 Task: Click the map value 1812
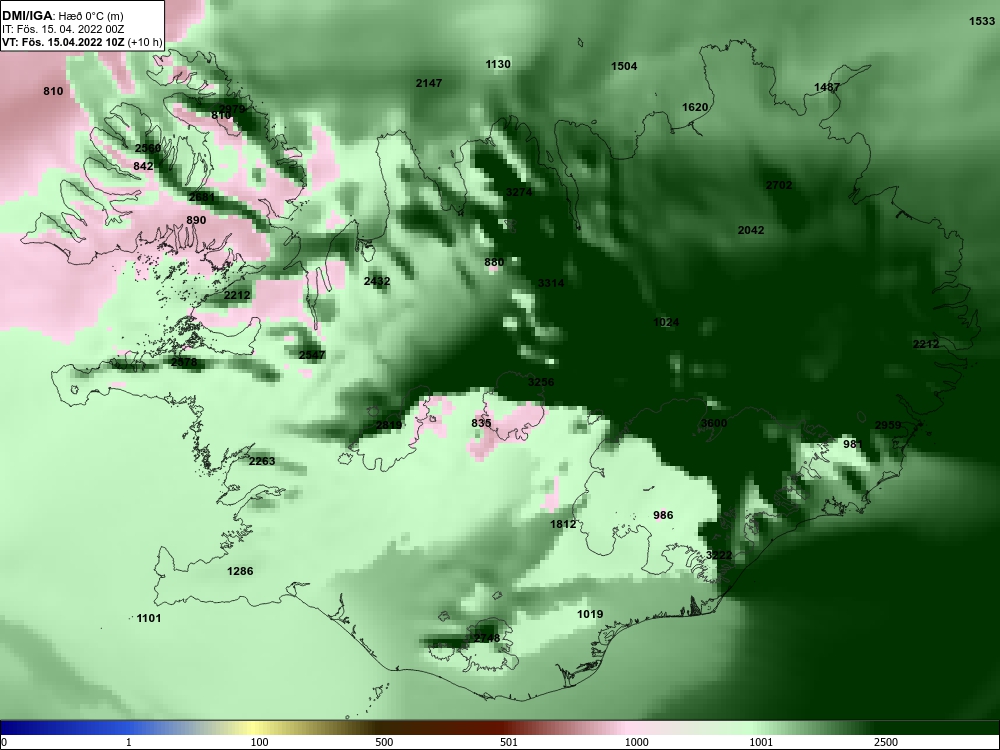point(563,524)
